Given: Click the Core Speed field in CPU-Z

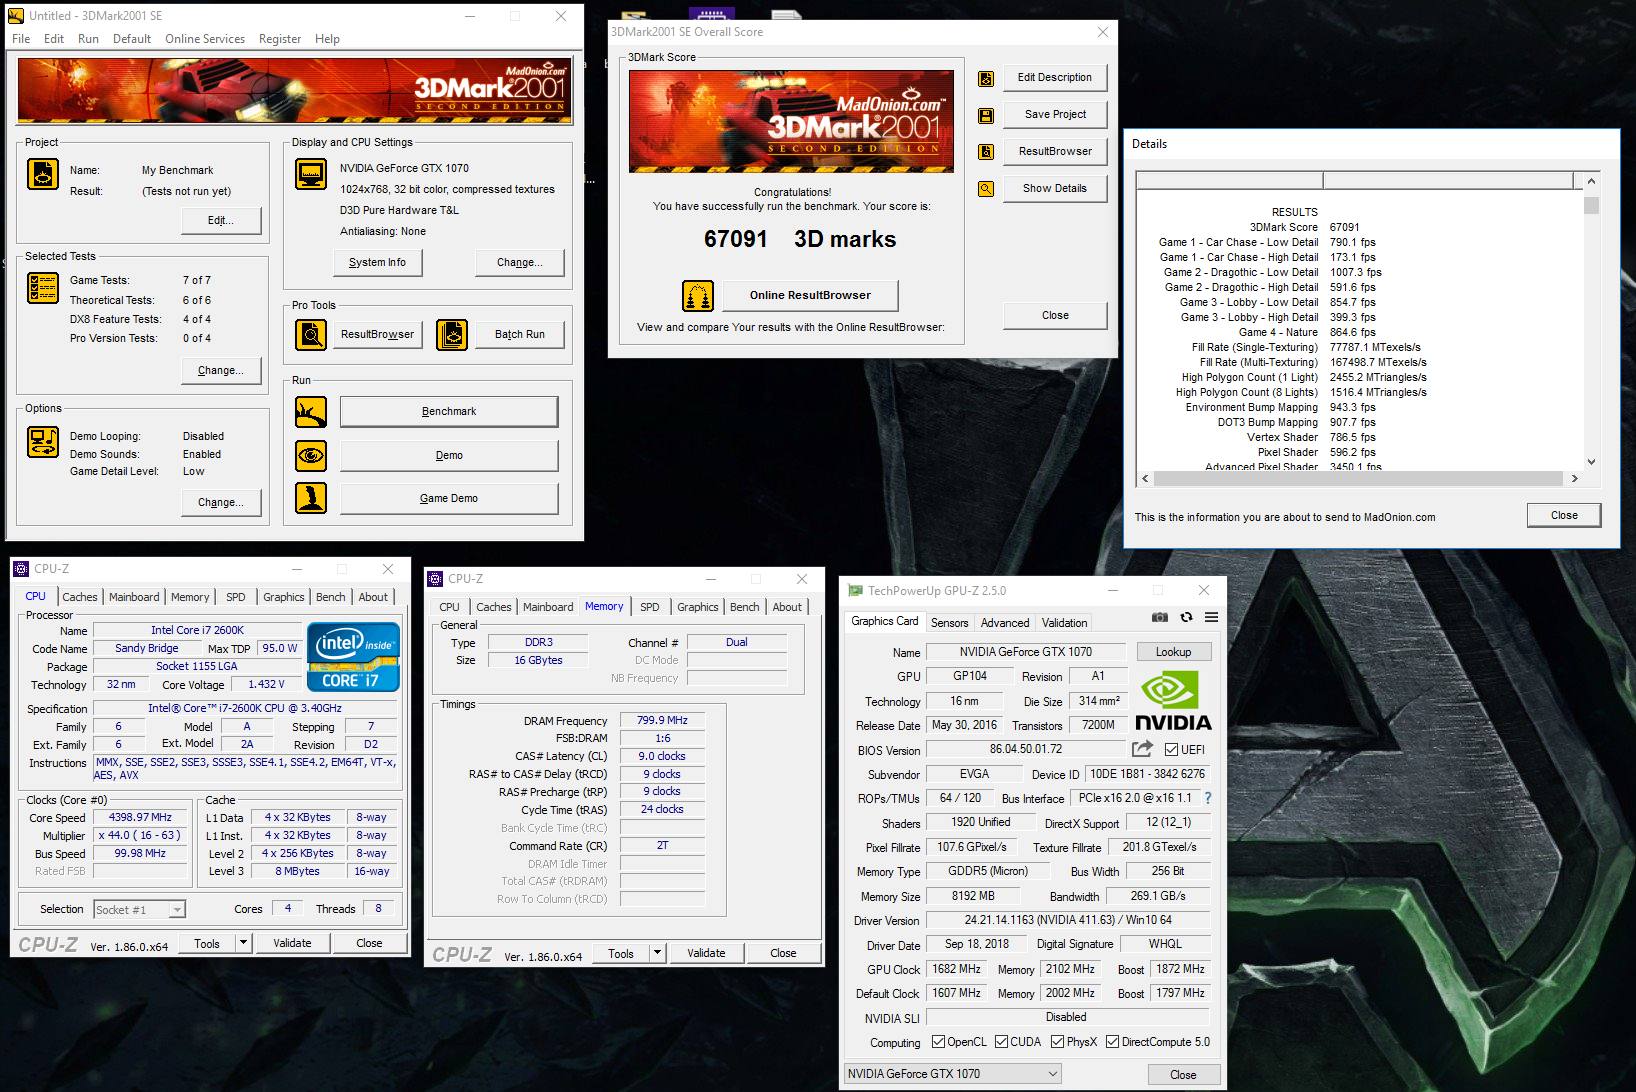Looking at the screenshot, I should (141, 817).
